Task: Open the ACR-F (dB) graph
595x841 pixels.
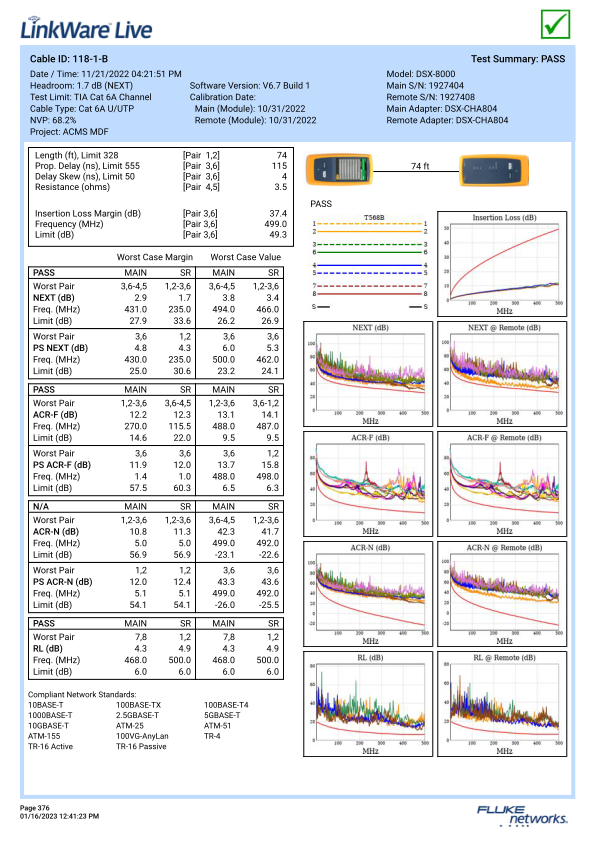Action: (x=368, y=484)
